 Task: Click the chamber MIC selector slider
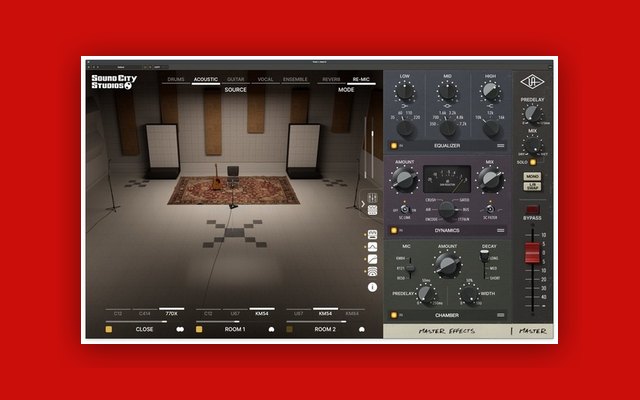tap(410, 268)
